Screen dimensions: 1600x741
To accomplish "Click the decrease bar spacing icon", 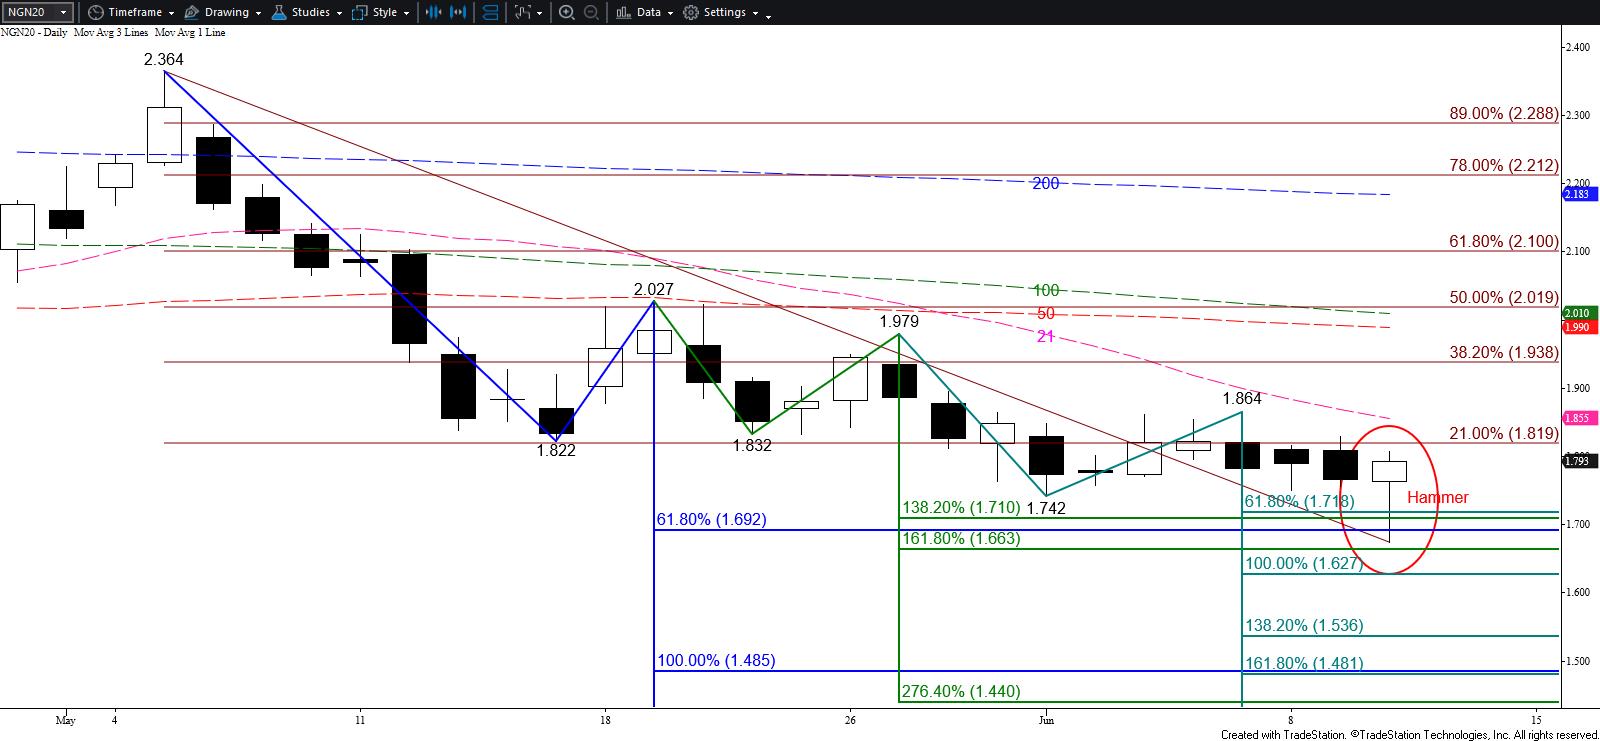I will [x=433, y=13].
